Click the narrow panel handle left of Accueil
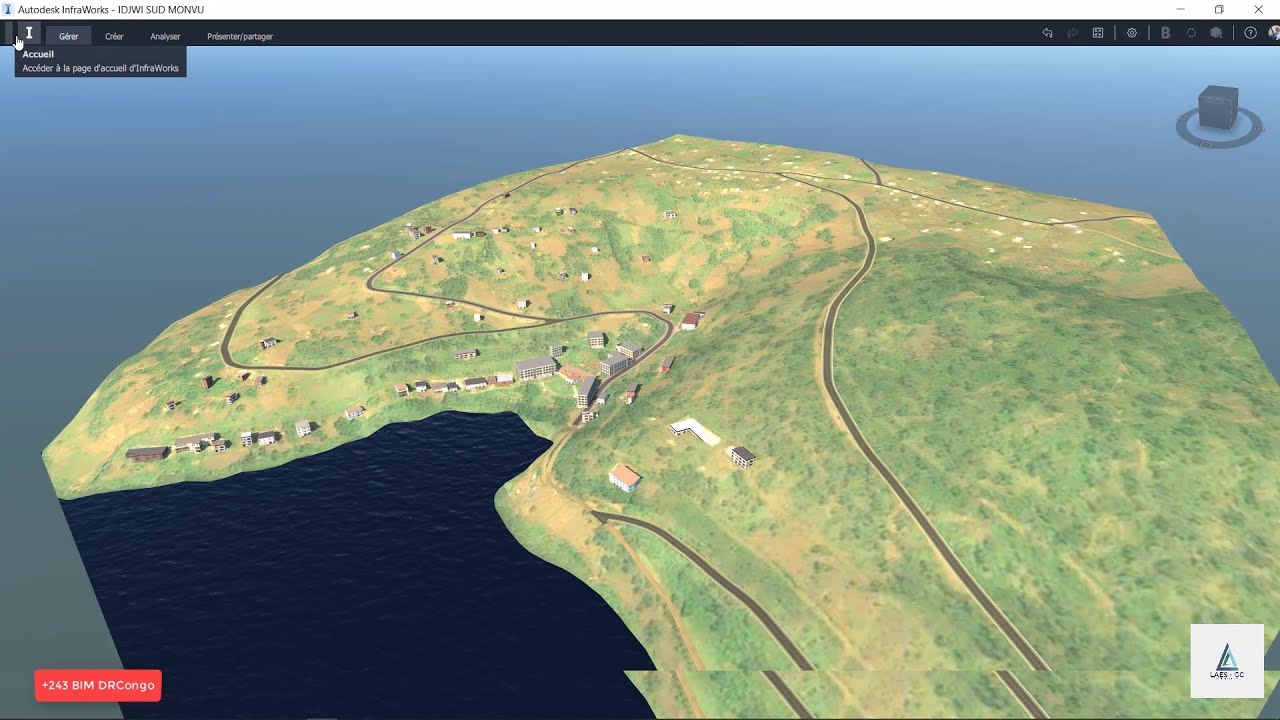The image size is (1280, 720). pyautogui.click(x=11, y=33)
